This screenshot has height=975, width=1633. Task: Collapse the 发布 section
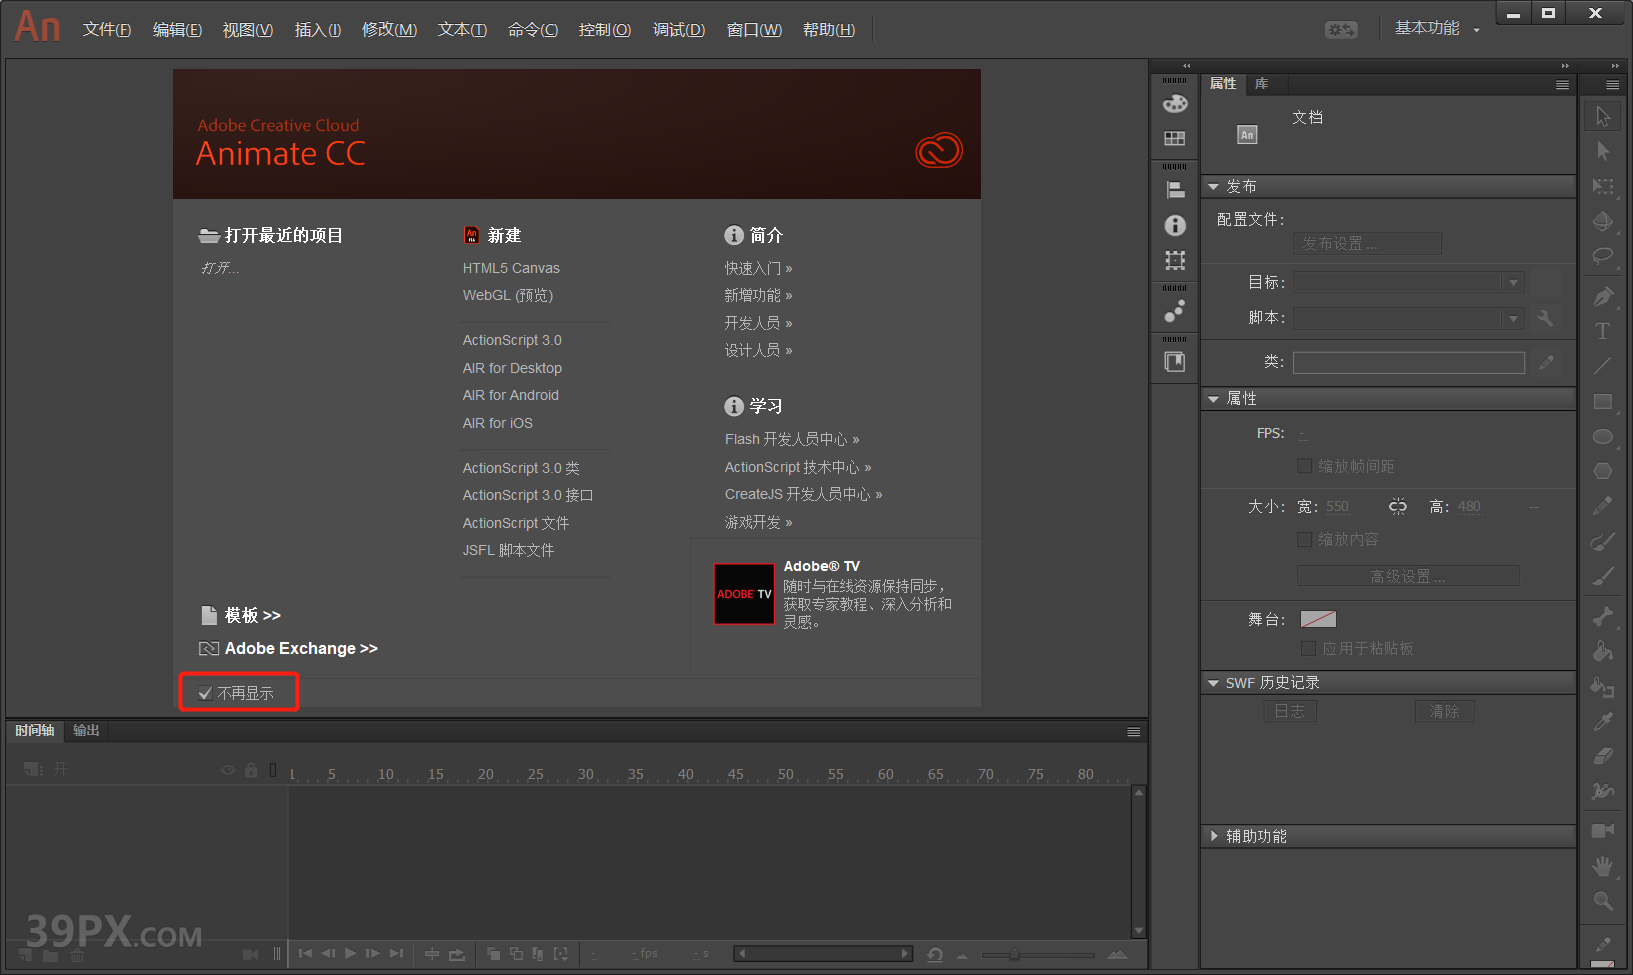(1214, 187)
